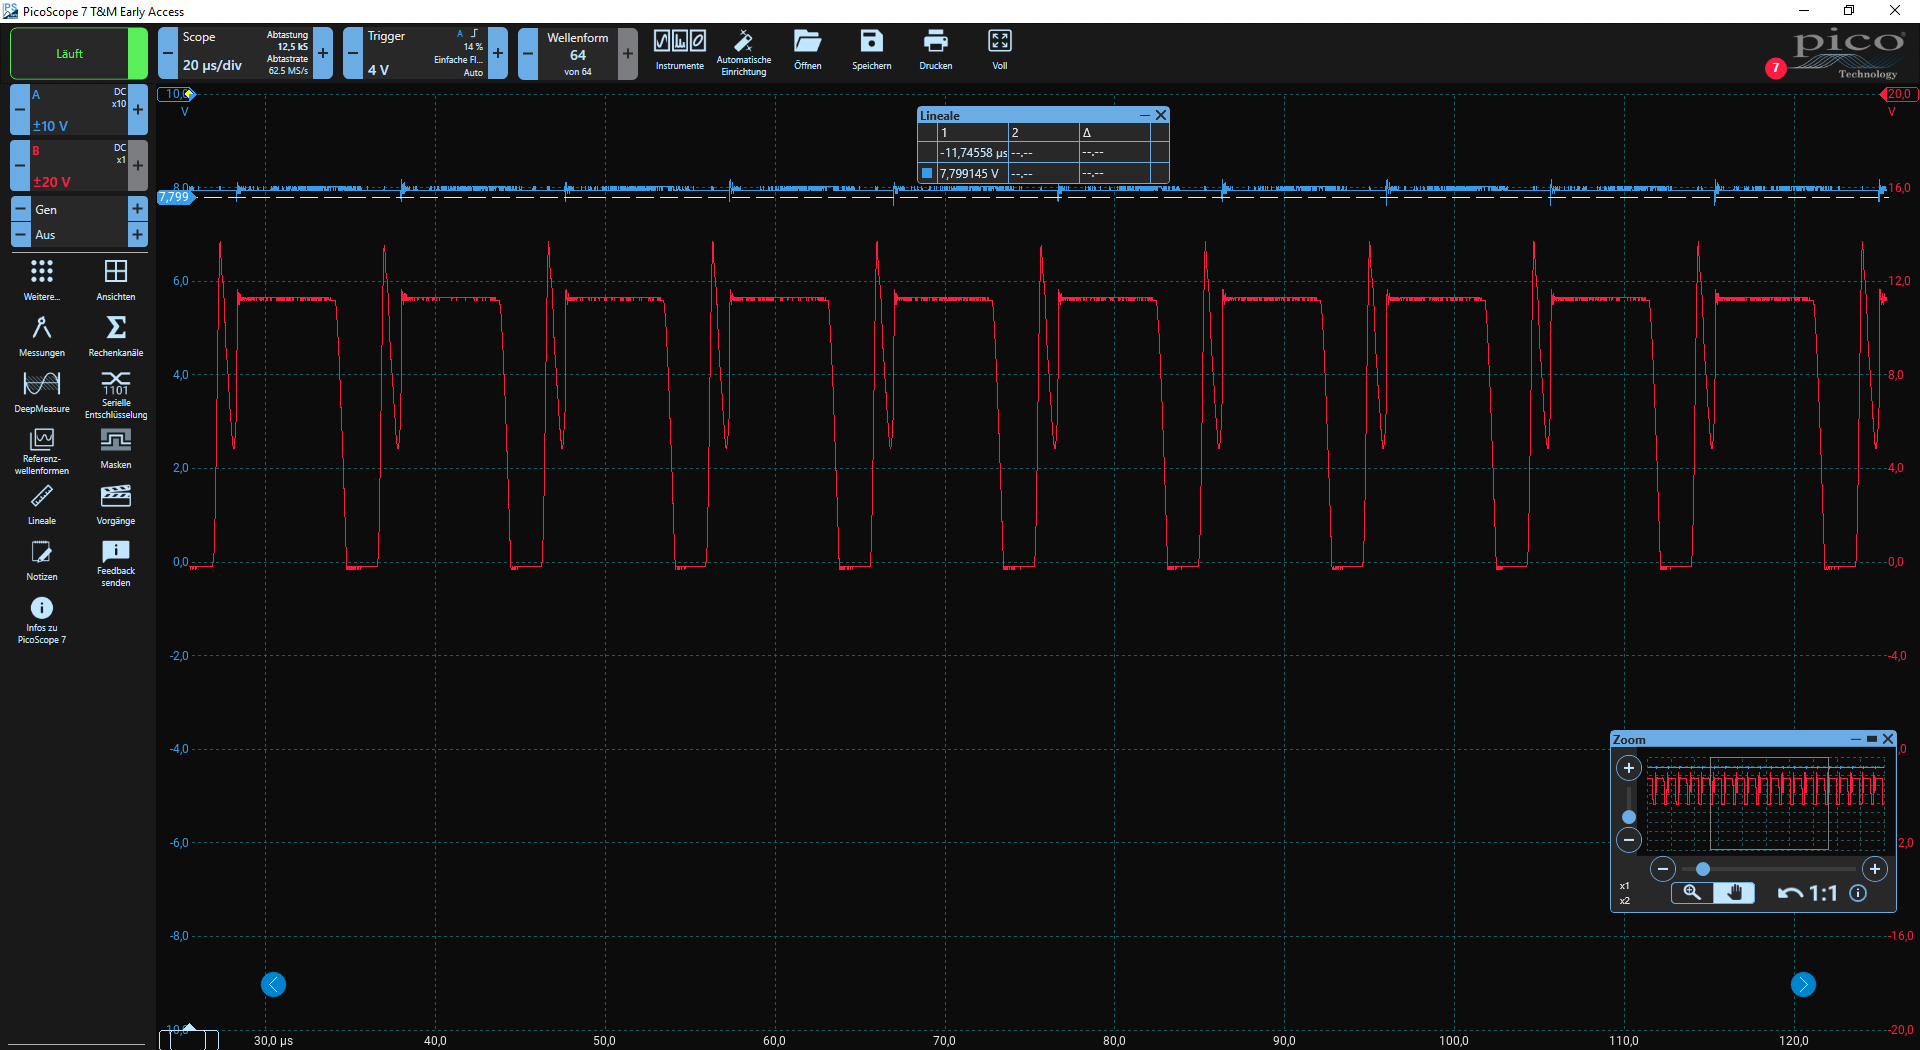This screenshot has height=1050, width=1920.
Task: Switch to Voll fullscreen mode
Action: pos(1000,50)
